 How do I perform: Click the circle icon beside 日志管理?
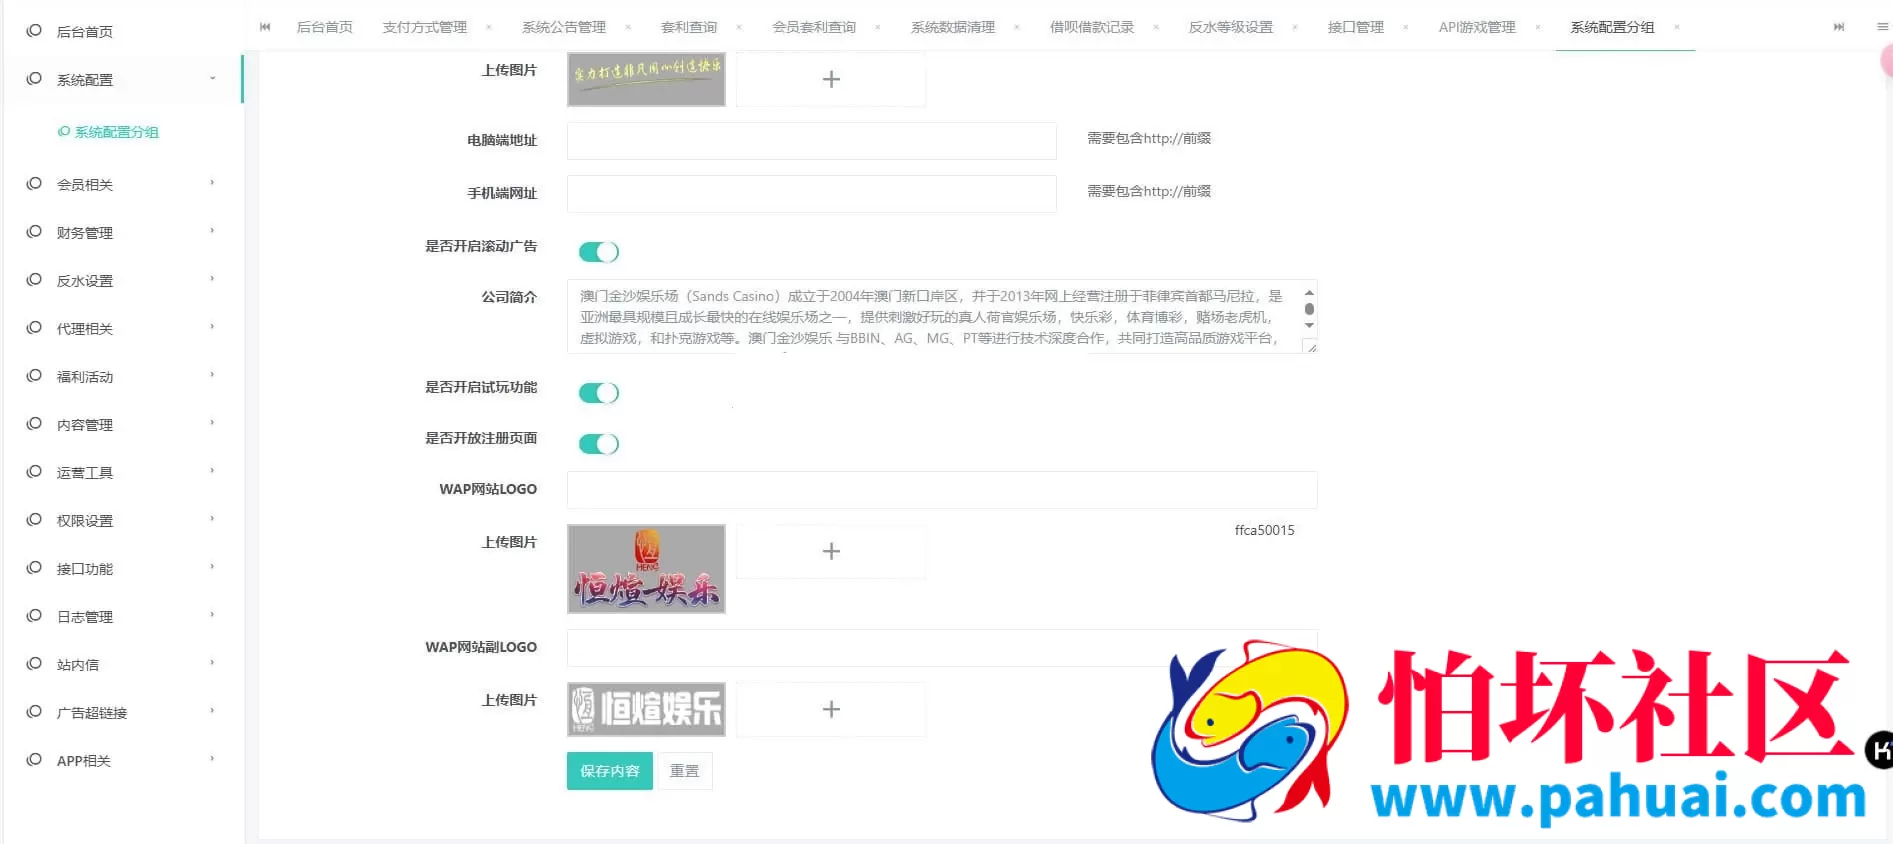click(x=34, y=616)
